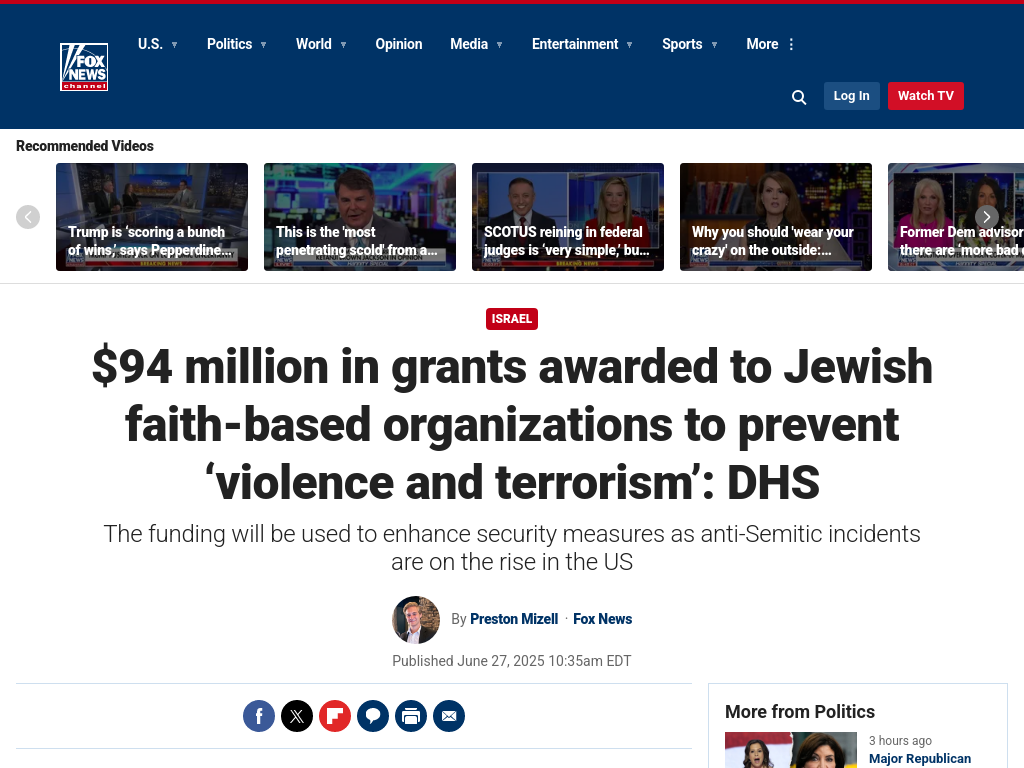Screen dimensions: 1024x768
Task: Open the Entertainment section menu
Action: [575, 44]
